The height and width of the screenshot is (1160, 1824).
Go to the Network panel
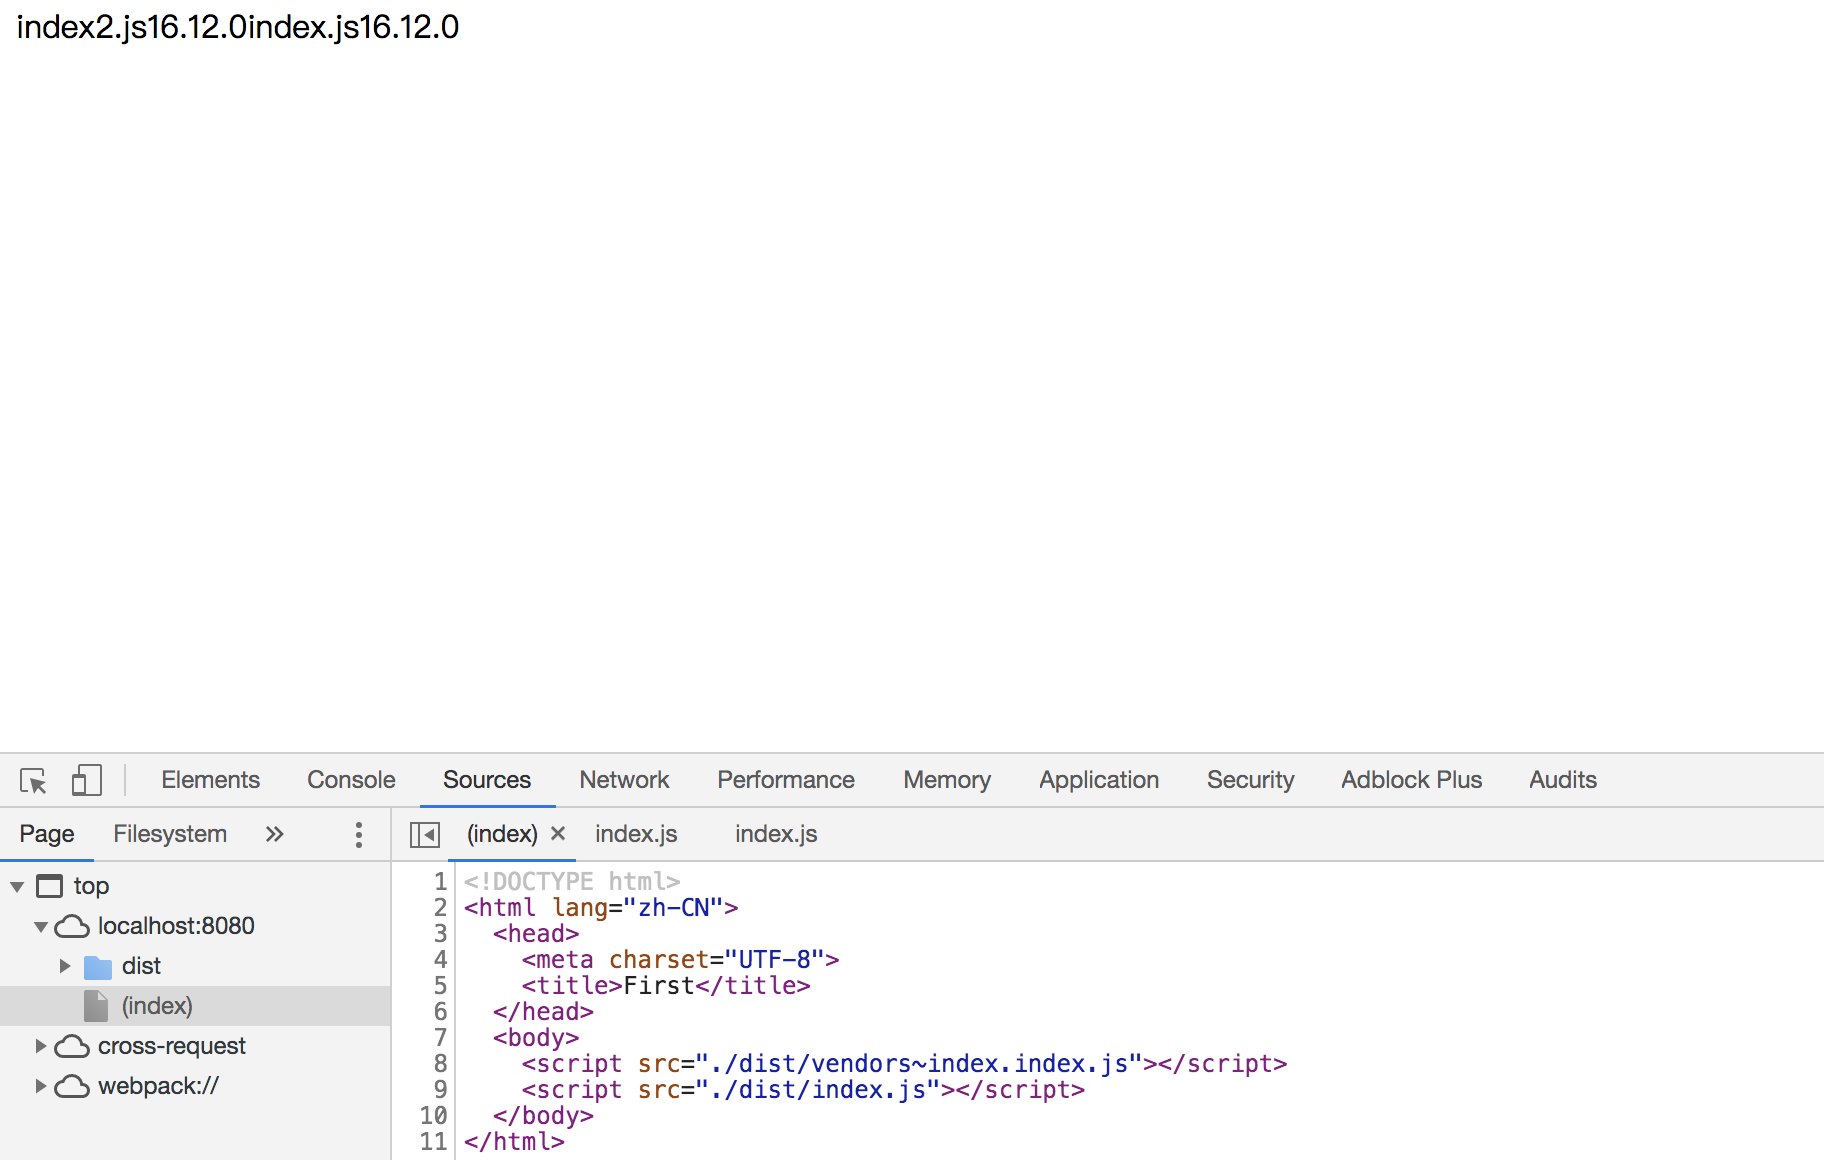click(x=624, y=780)
